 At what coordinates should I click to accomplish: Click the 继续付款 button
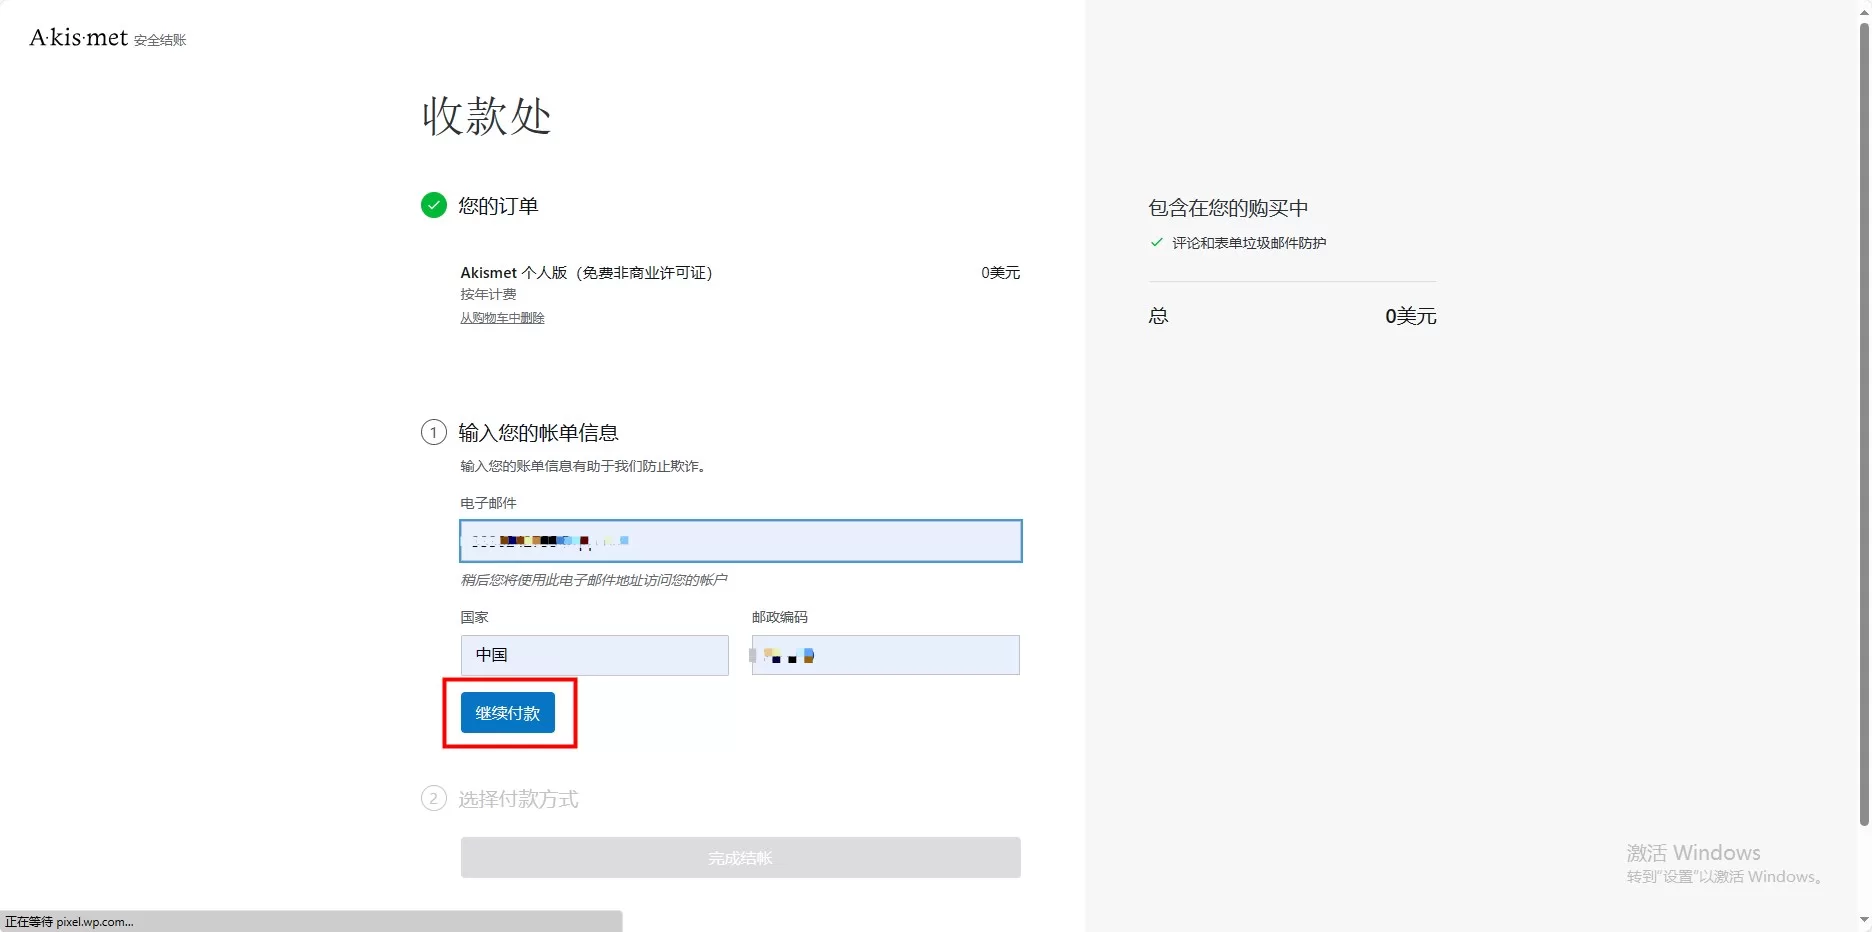508,713
